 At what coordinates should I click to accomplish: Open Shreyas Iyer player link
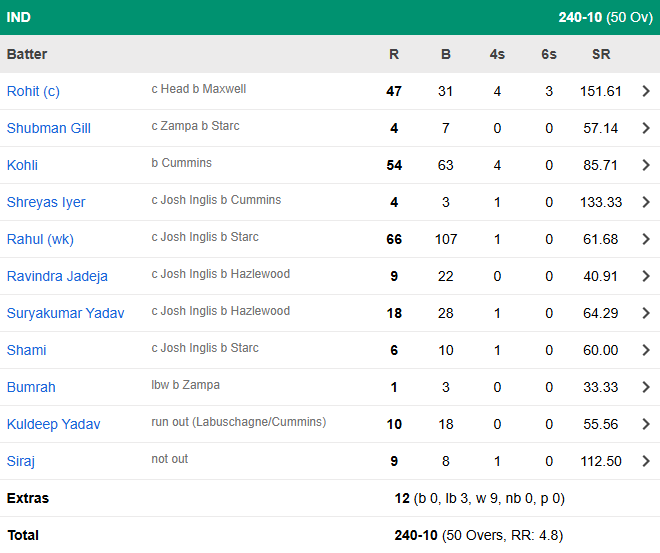pyautogui.click(x=46, y=202)
